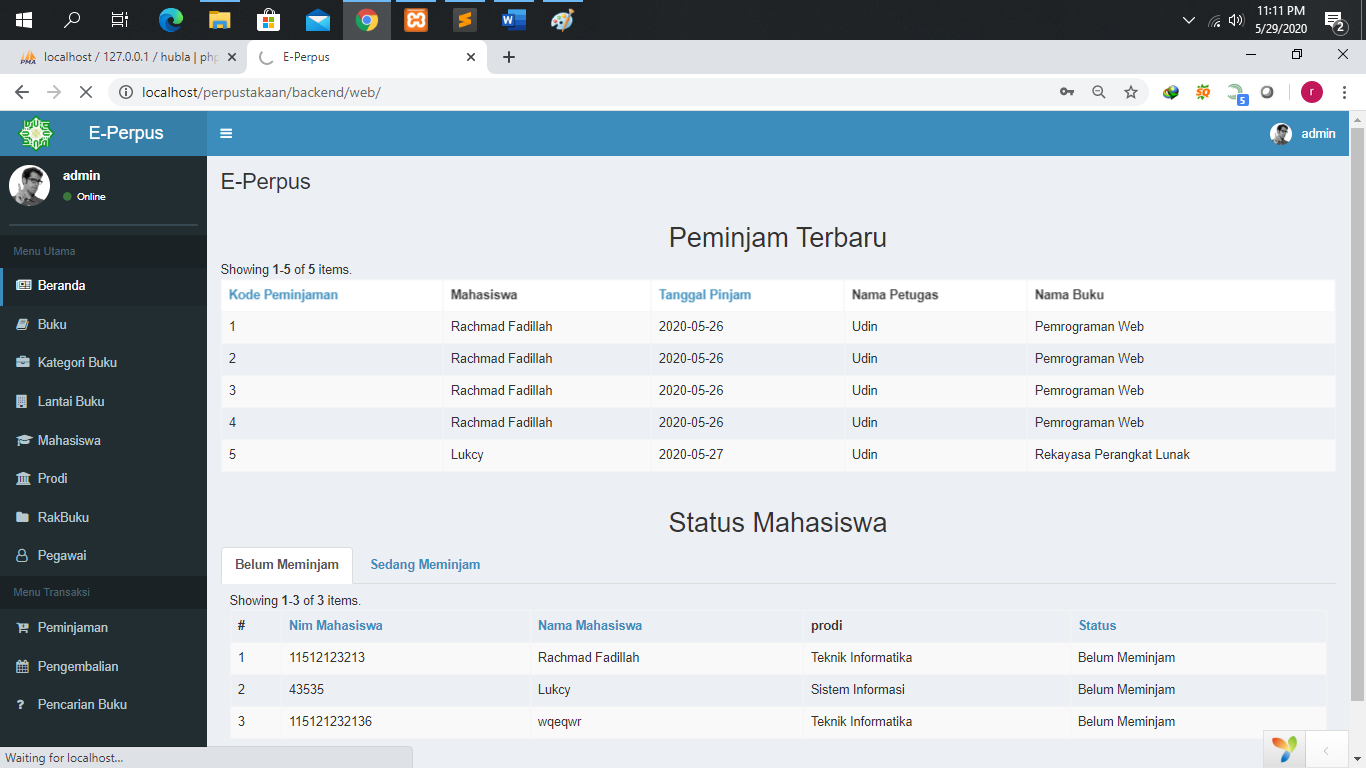
Task: Toggle the sidebar with the hamburger icon
Action: pyautogui.click(x=226, y=132)
